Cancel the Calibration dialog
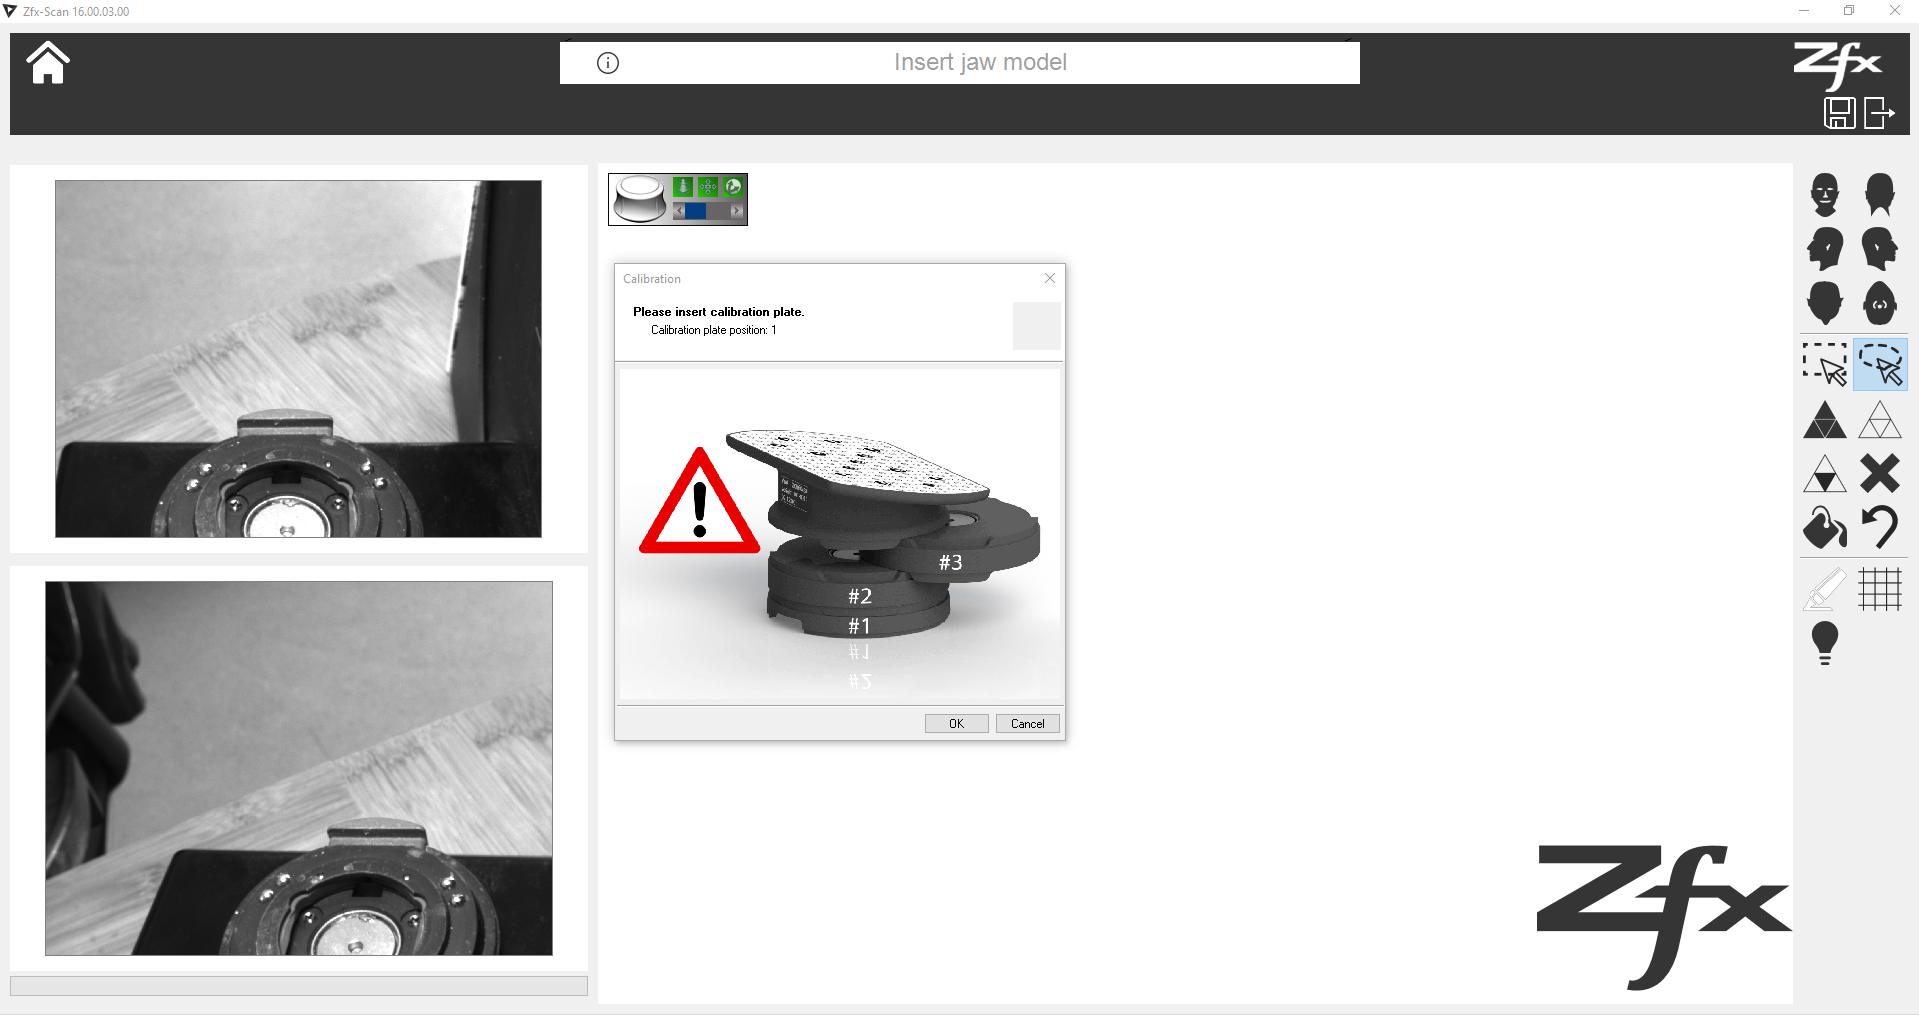 point(1027,724)
